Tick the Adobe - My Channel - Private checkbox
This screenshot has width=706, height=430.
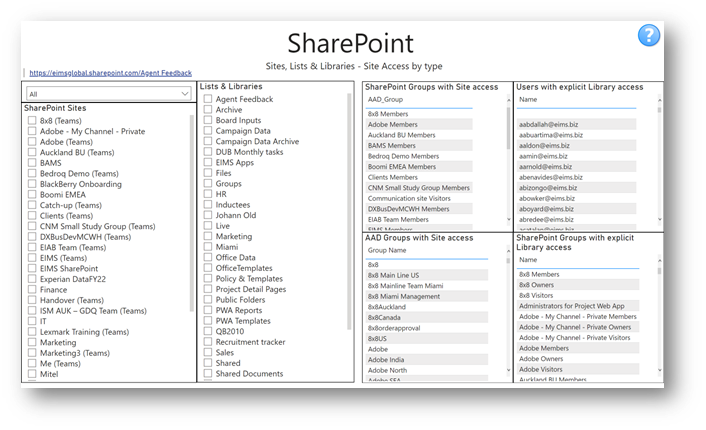[32, 131]
